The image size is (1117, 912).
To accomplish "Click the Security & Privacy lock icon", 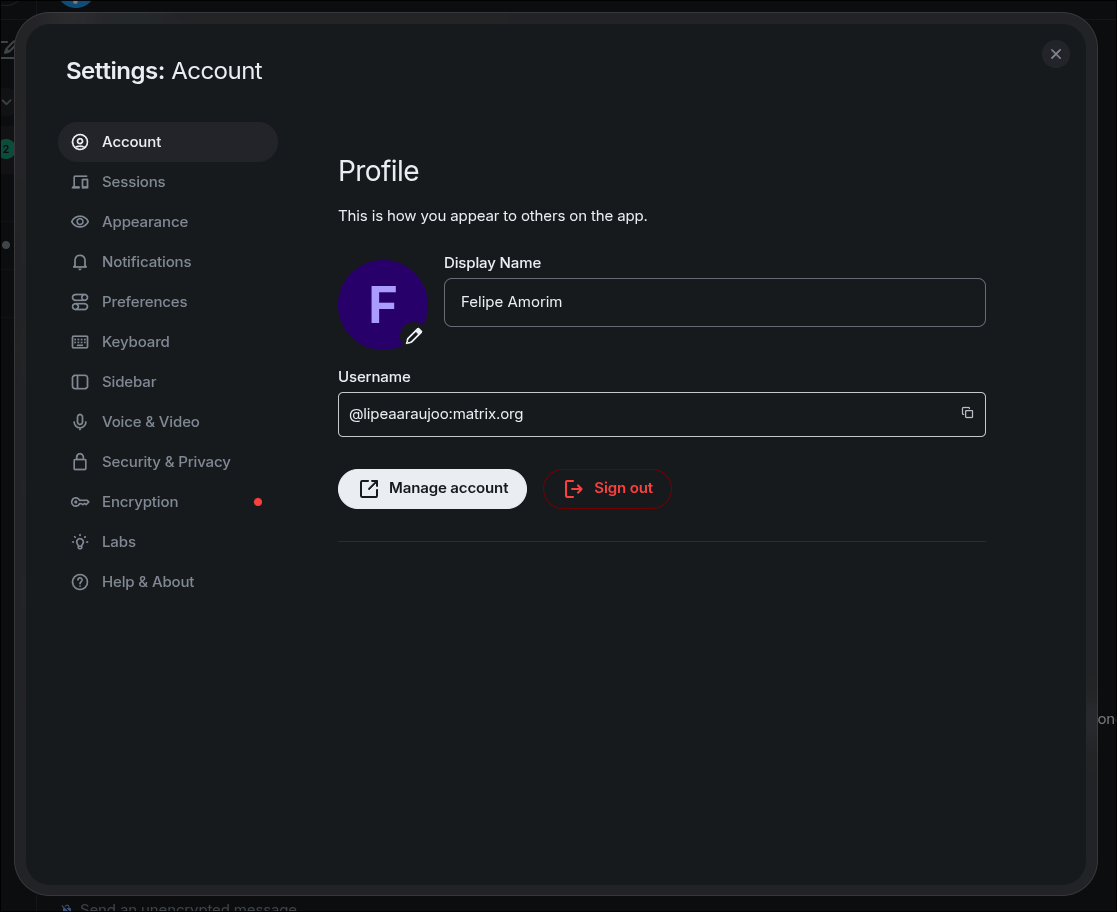I will coord(80,462).
